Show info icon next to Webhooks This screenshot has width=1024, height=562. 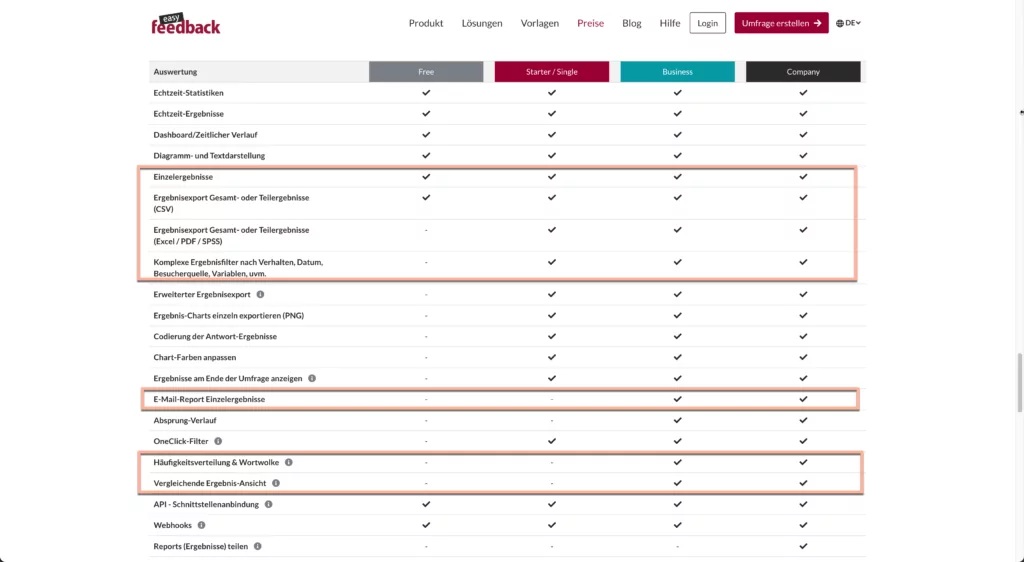(x=201, y=525)
